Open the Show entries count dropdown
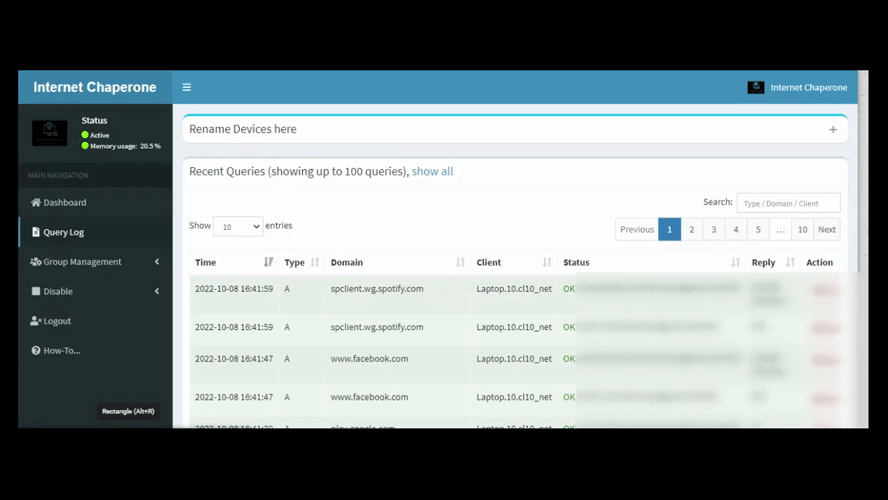 click(x=238, y=227)
